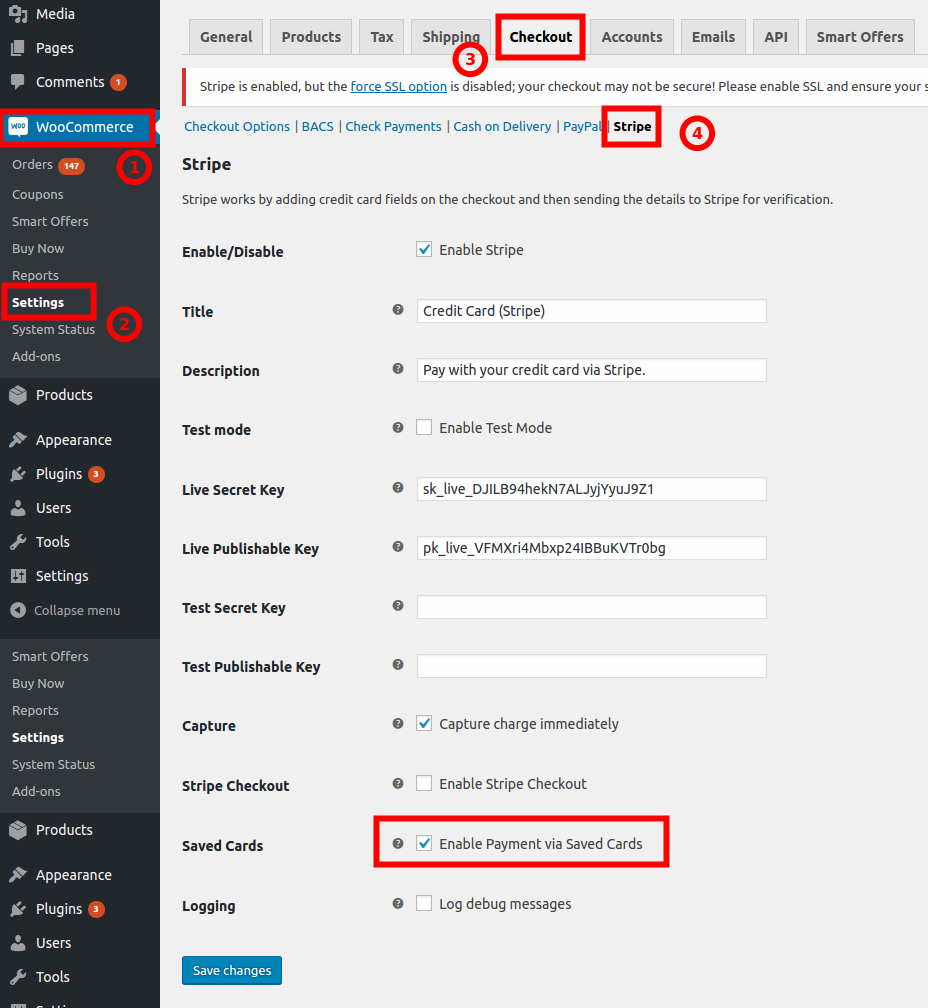928x1008 pixels.
Task: Select the Stripe gateway section link
Action: 632,127
